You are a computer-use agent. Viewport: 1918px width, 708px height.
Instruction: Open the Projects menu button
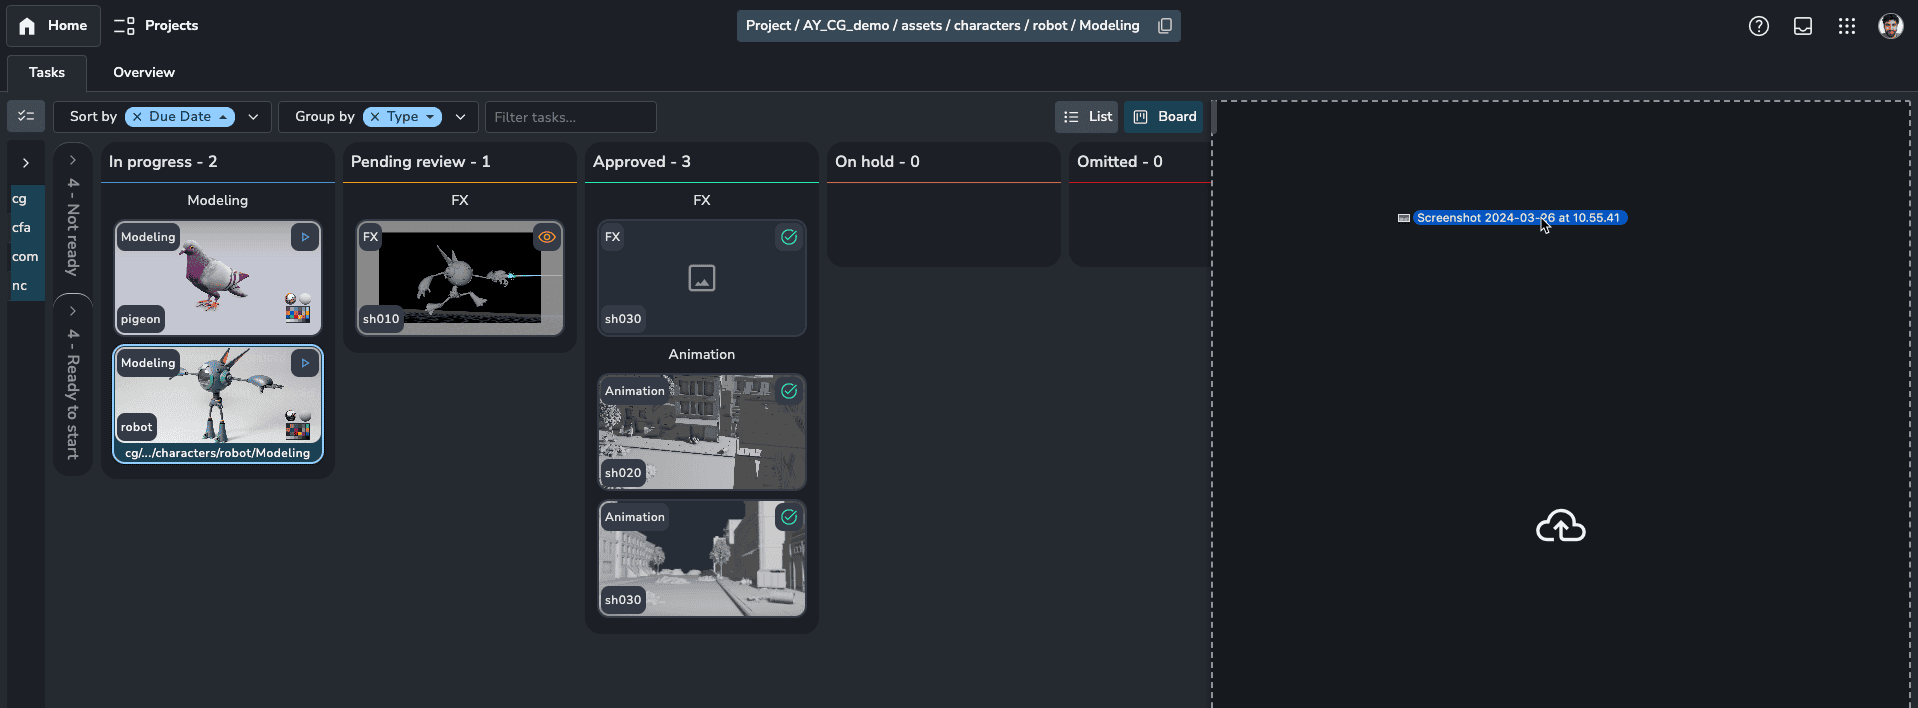pos(156,26)
